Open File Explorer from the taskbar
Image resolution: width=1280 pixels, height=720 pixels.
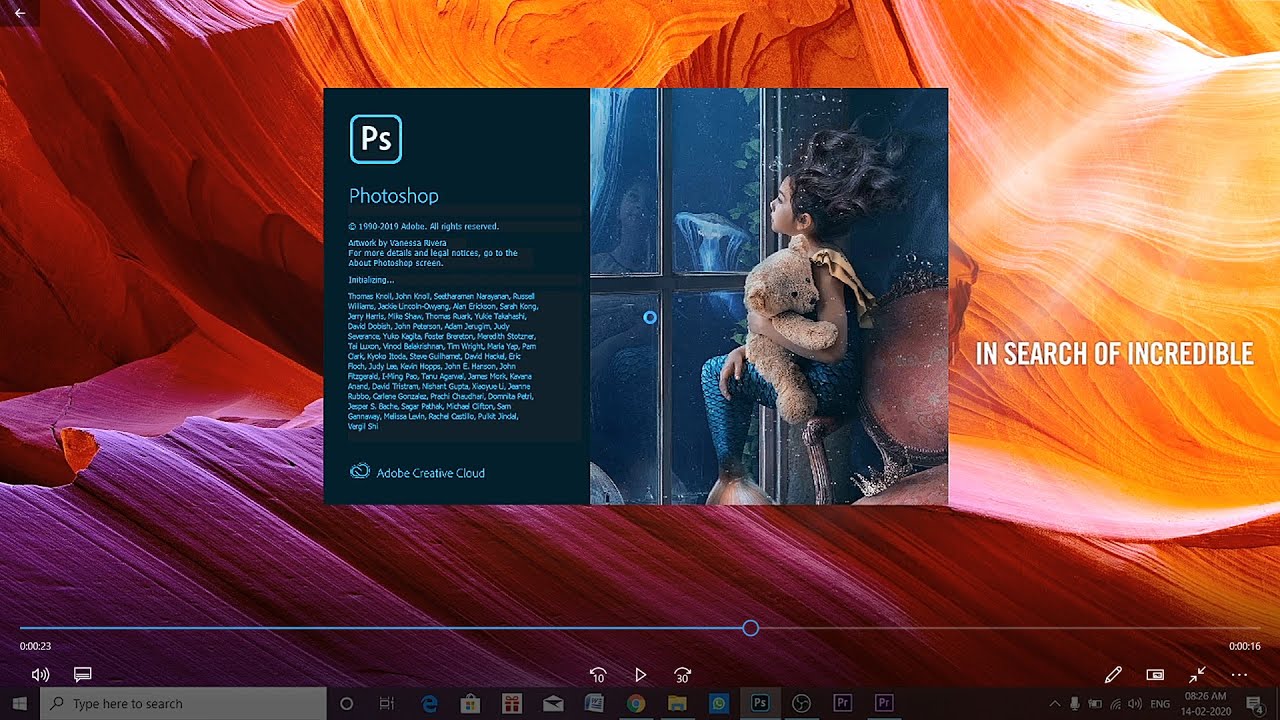677,703
